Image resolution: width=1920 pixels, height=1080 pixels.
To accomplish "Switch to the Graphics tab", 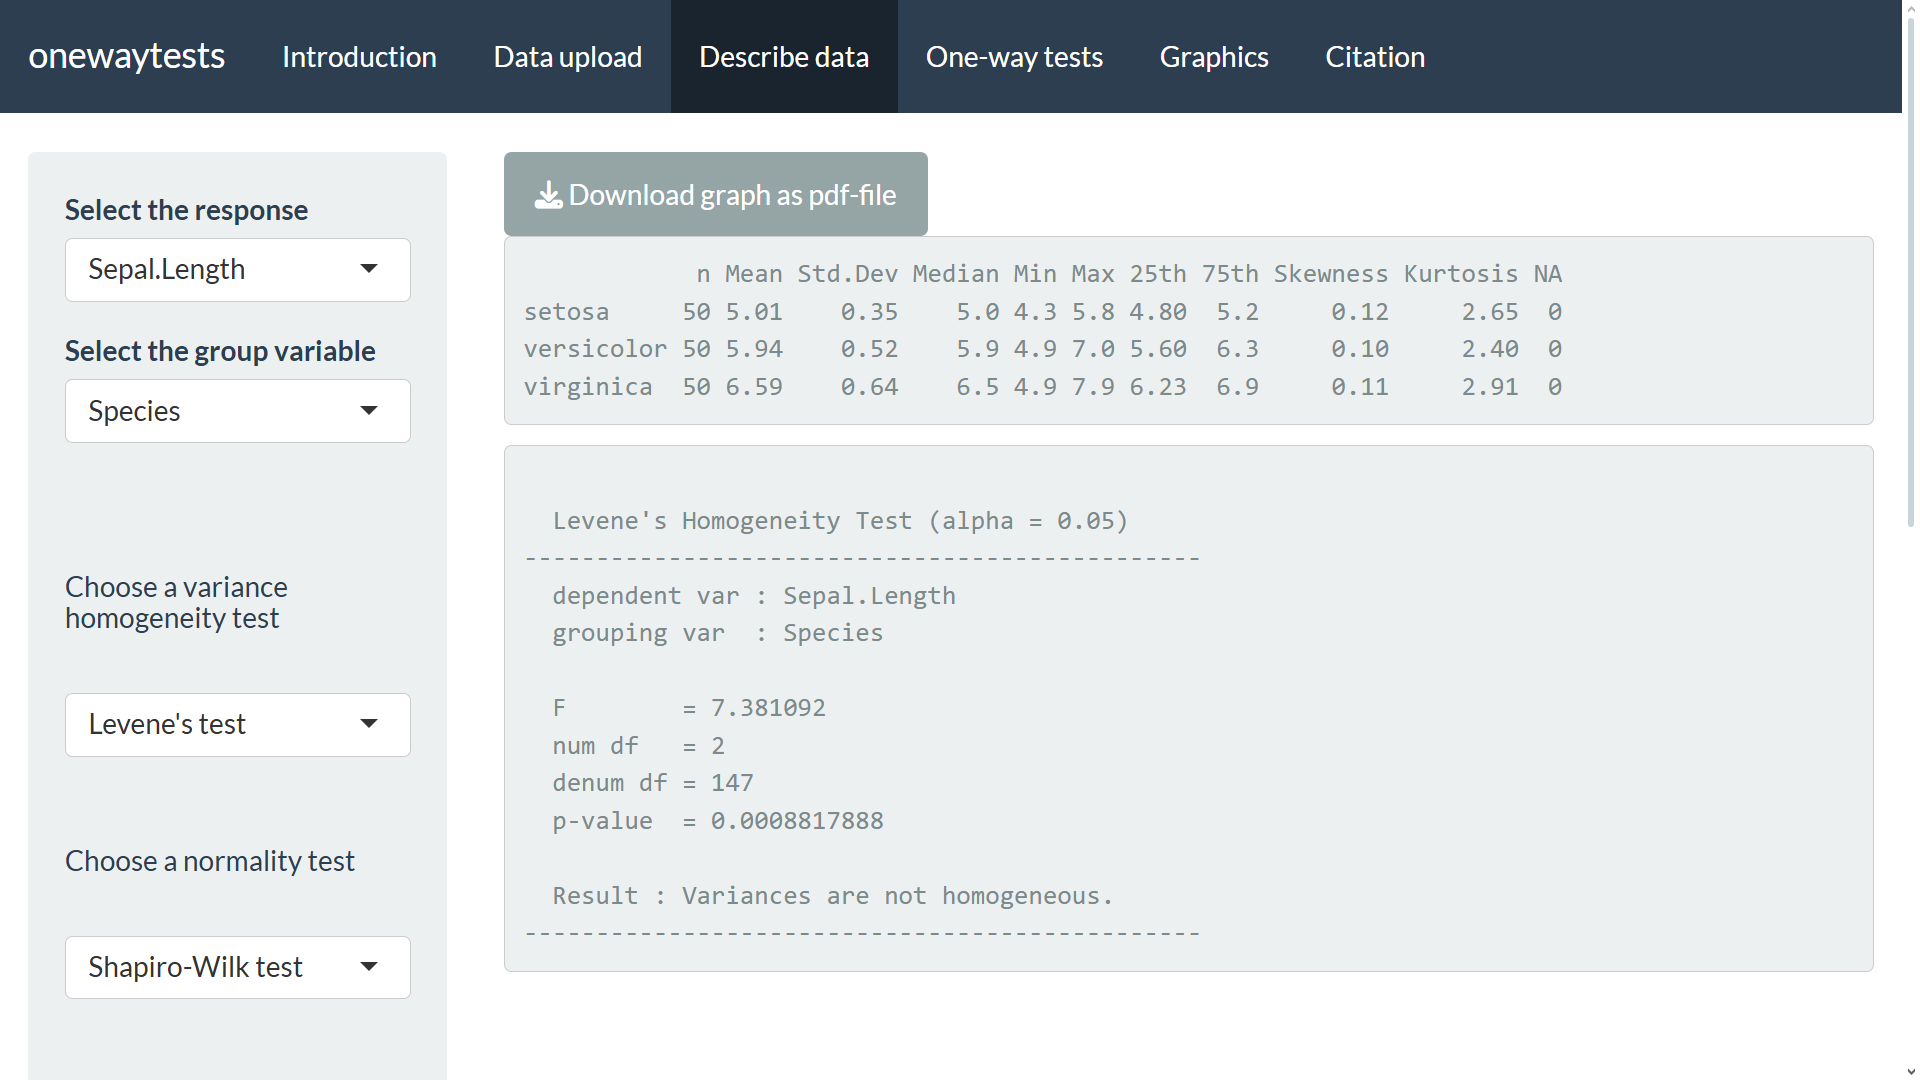I will point(1214,57).
